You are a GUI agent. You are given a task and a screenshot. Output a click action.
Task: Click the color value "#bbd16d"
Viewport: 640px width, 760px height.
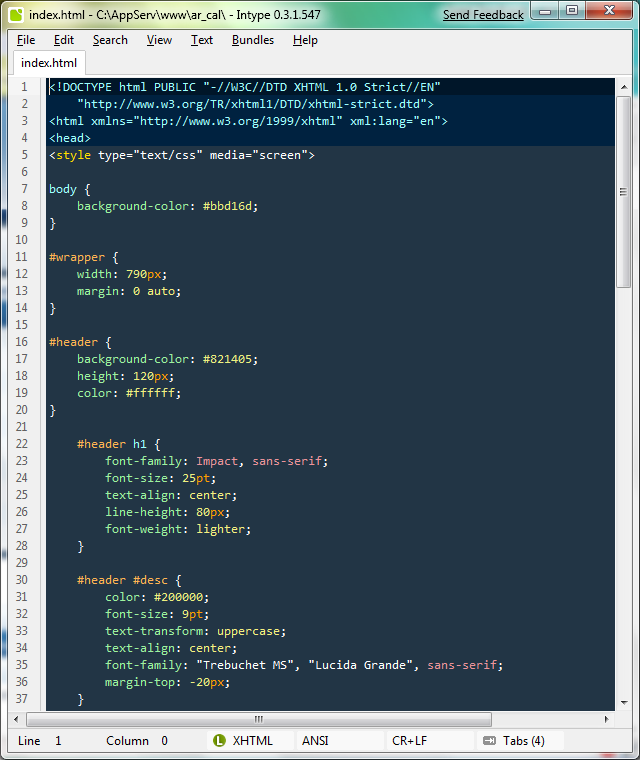[x=228, y=206]
